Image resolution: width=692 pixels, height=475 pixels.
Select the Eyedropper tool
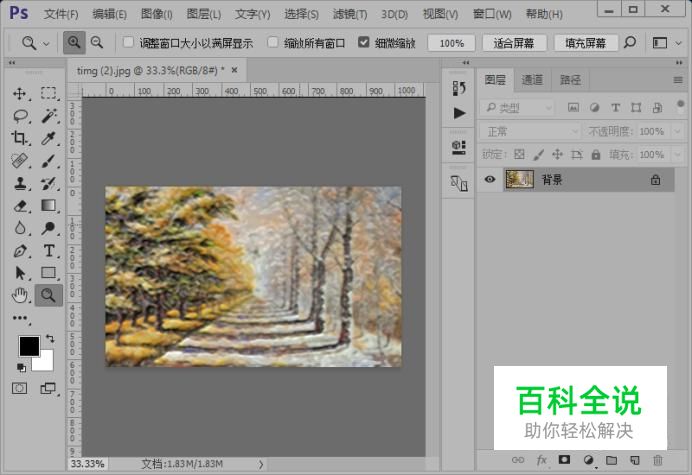tap(48, 138)
